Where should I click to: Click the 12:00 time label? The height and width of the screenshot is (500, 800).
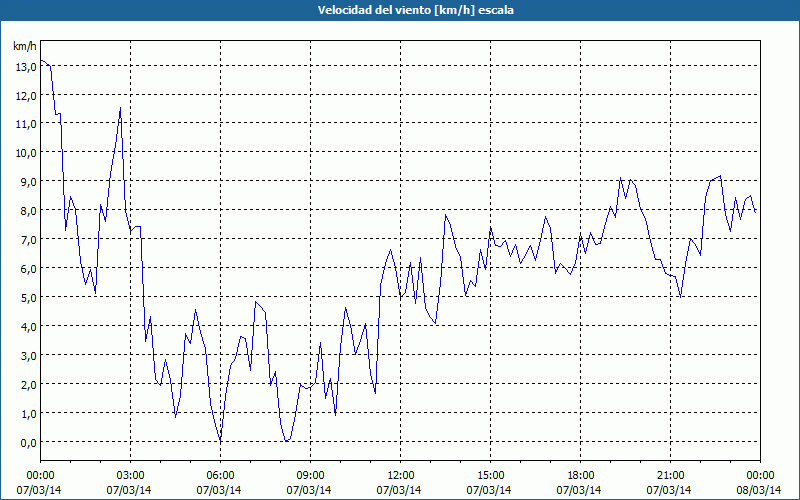point(401,476)
